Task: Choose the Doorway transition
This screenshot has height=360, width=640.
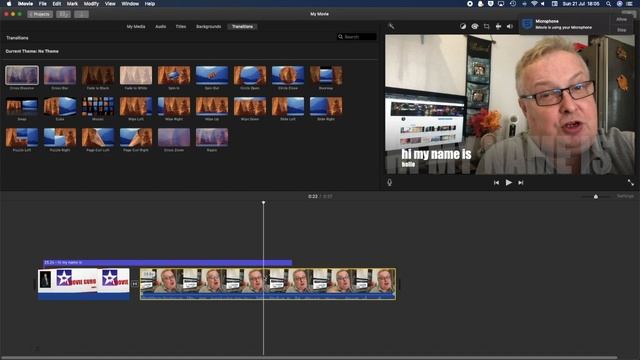Action: click(x=326, y=76)
